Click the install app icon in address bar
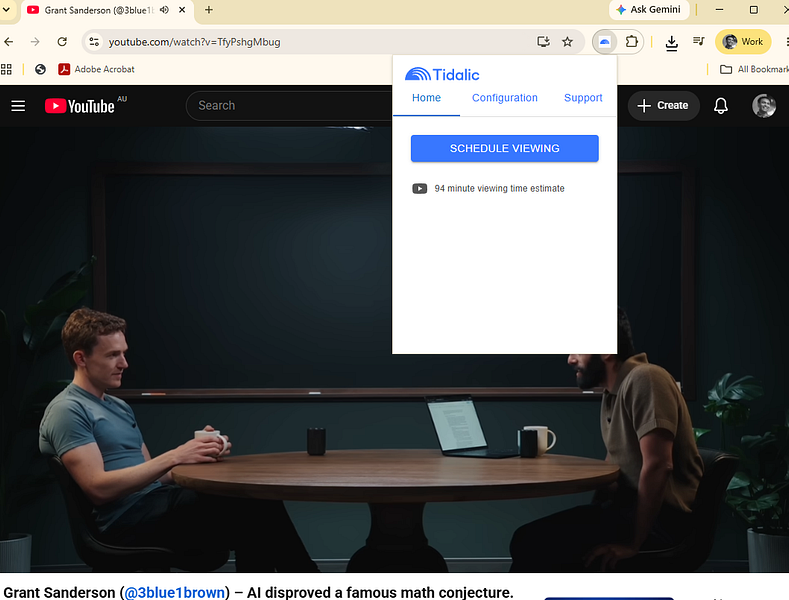This screenshot has width=789, height=600. click(543, 42)
